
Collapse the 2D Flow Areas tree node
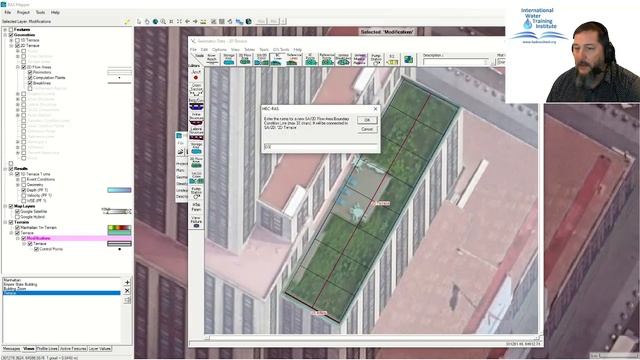point(18,67)
